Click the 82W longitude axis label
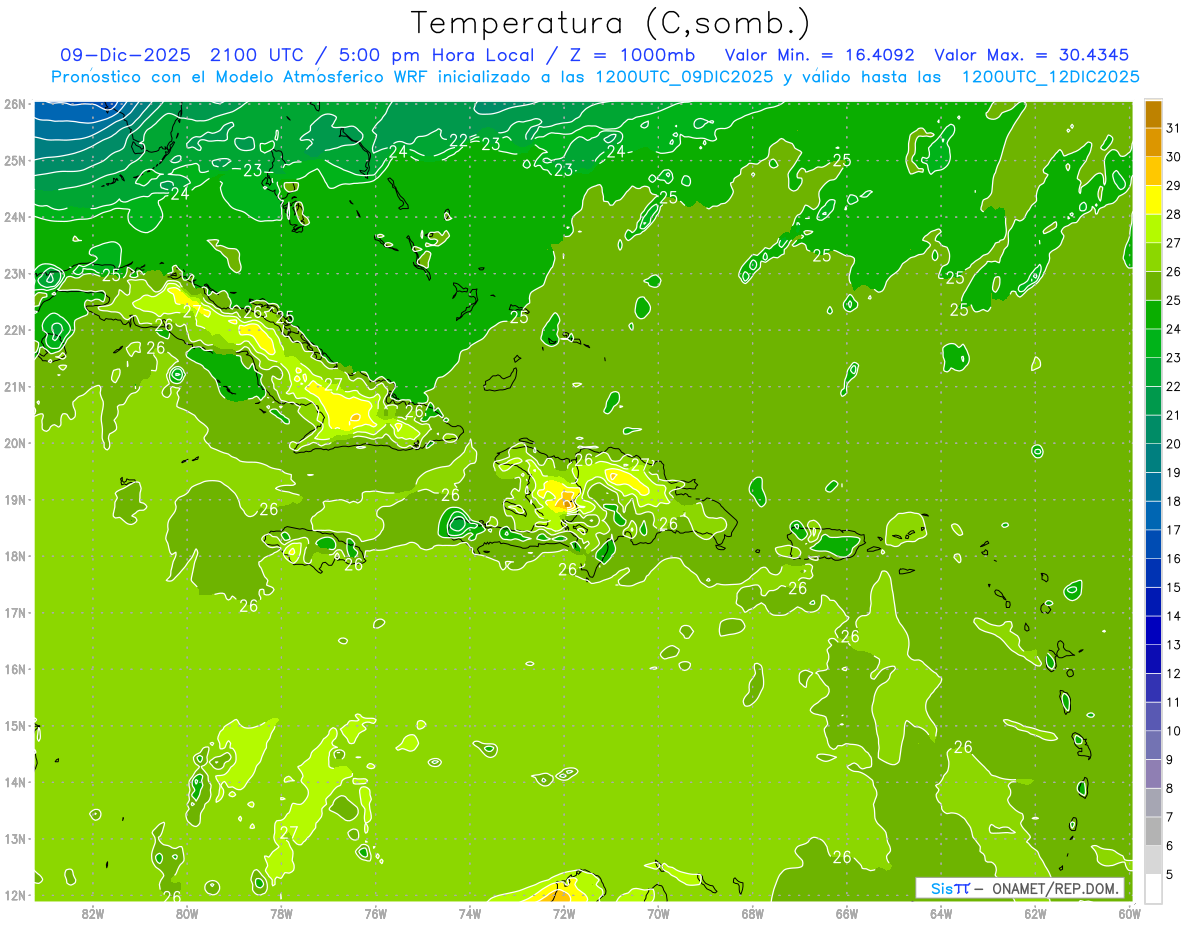Image resolution: width=1200 pixels, height=927 pixels. pos(93,913)
